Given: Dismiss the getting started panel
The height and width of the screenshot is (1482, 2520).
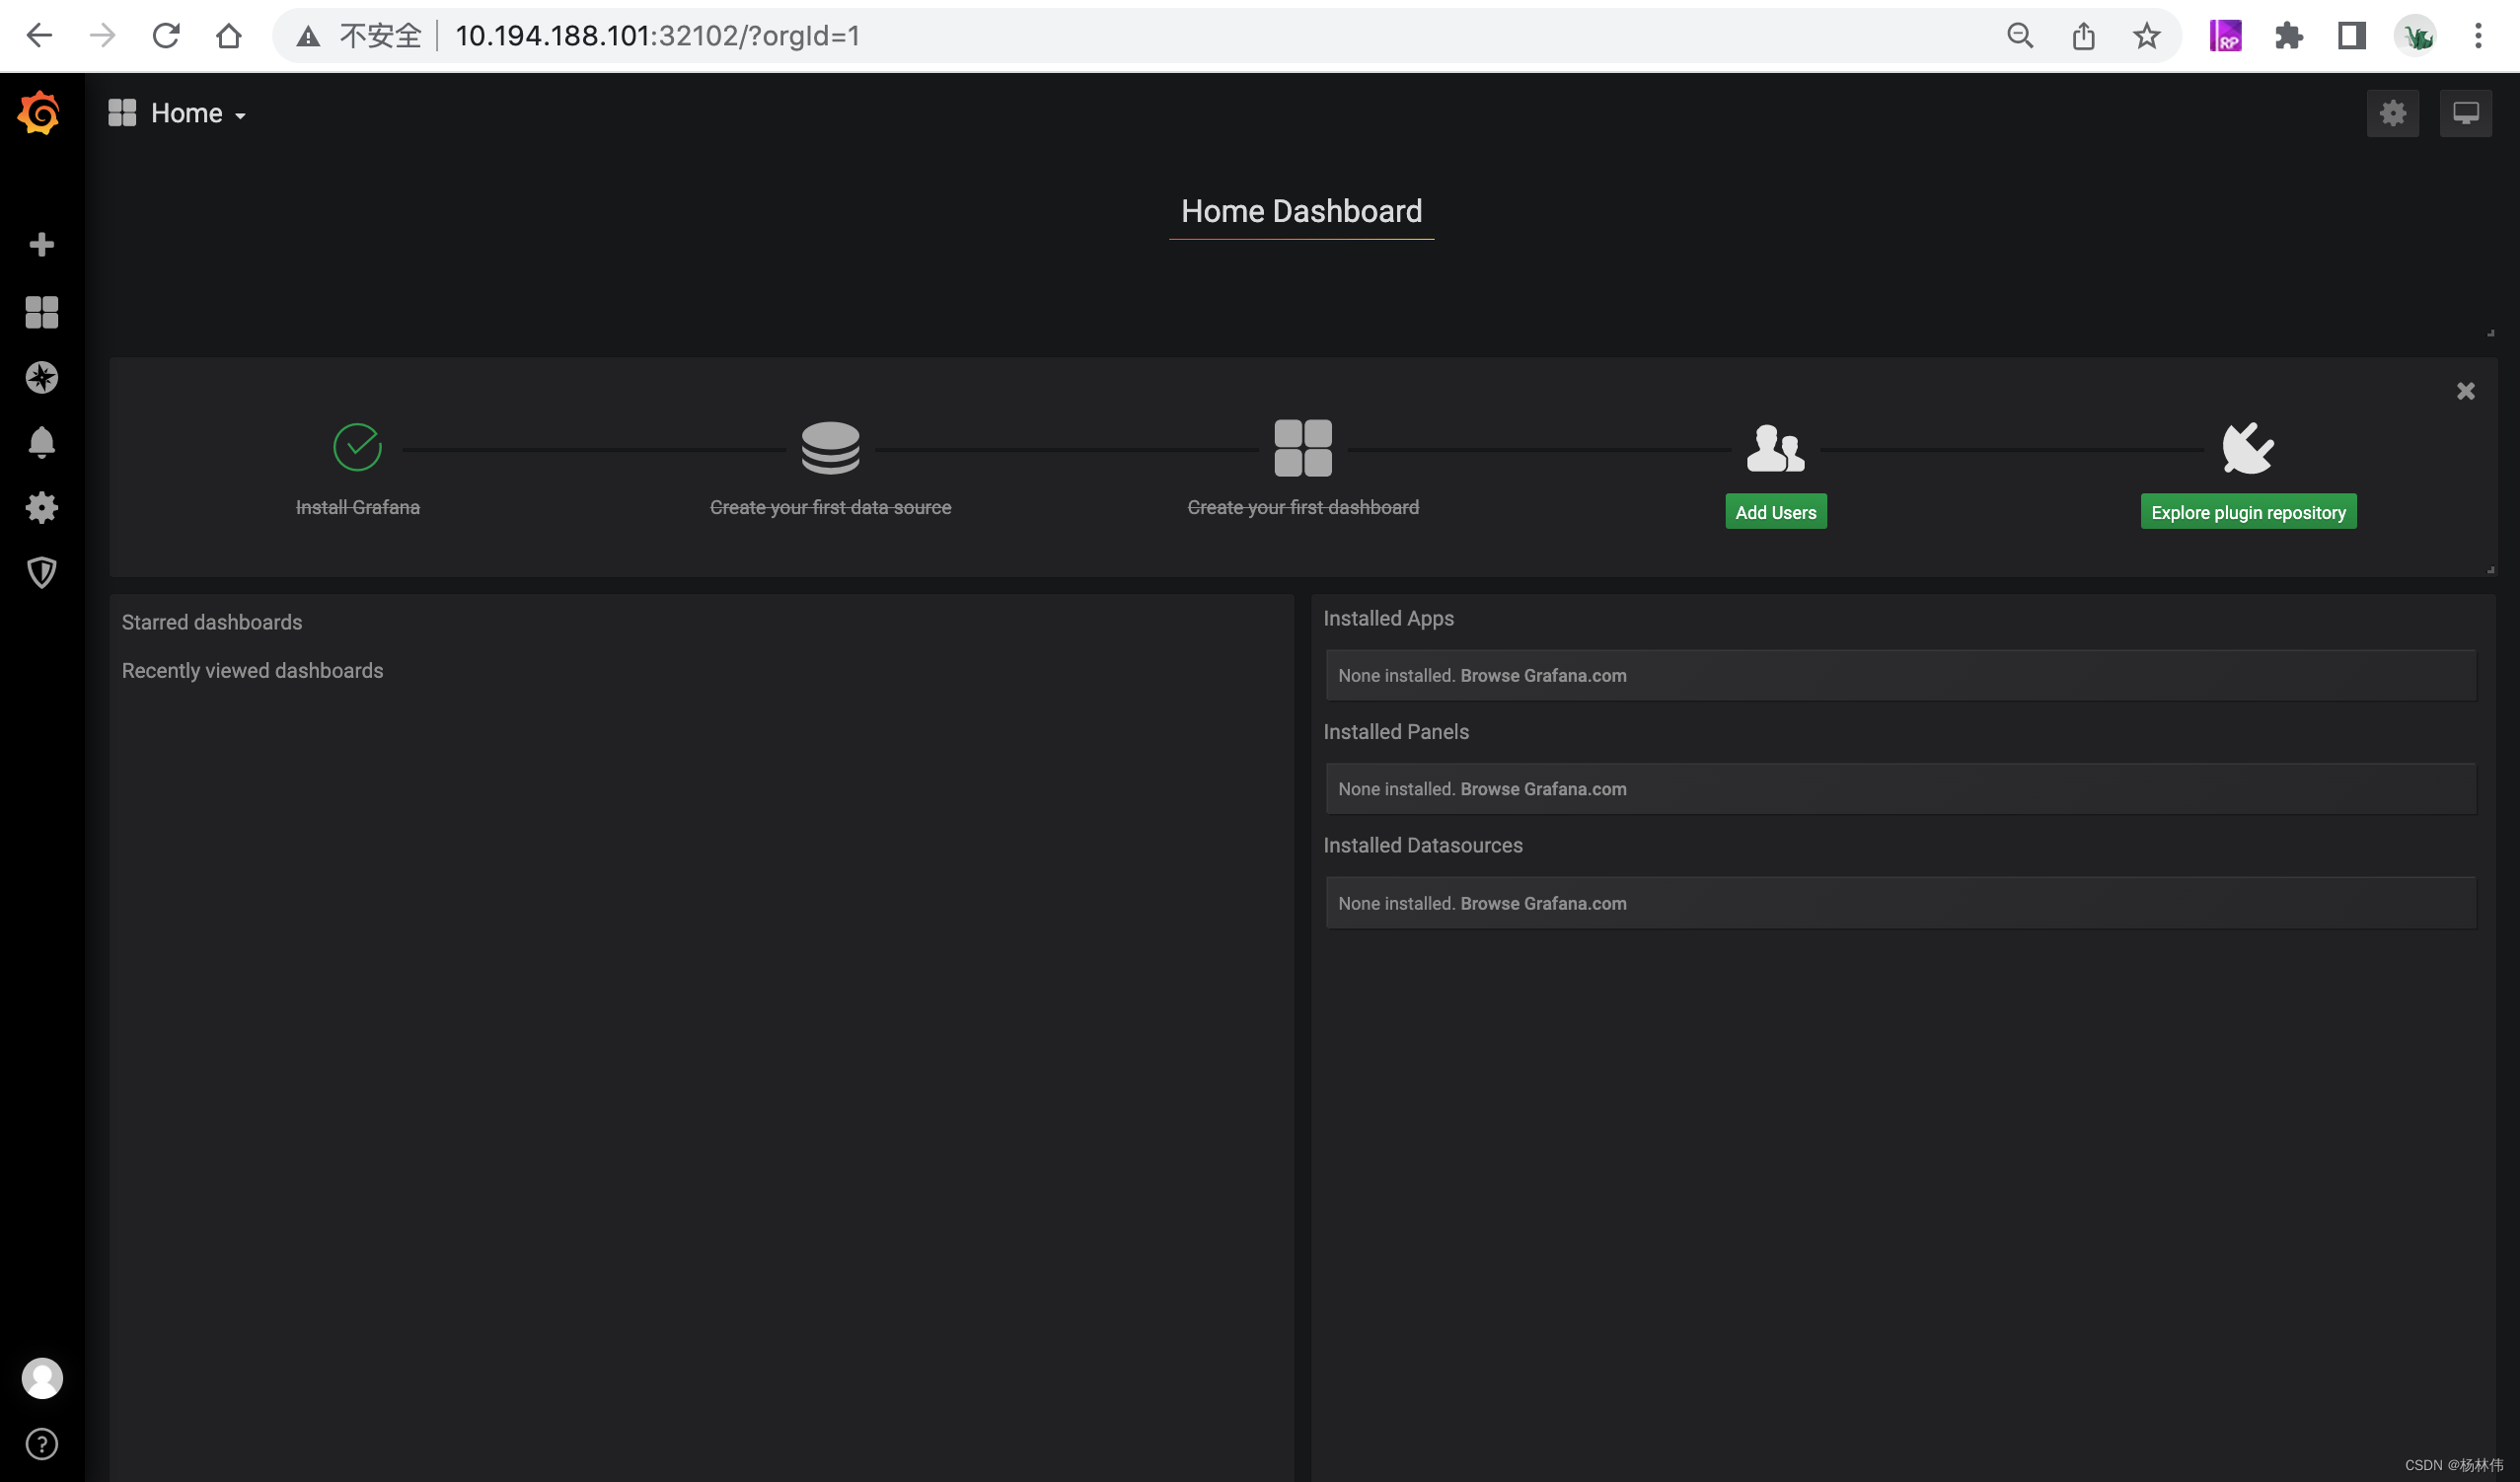Looking at the screenshot, I should [x=2465, y=391].
